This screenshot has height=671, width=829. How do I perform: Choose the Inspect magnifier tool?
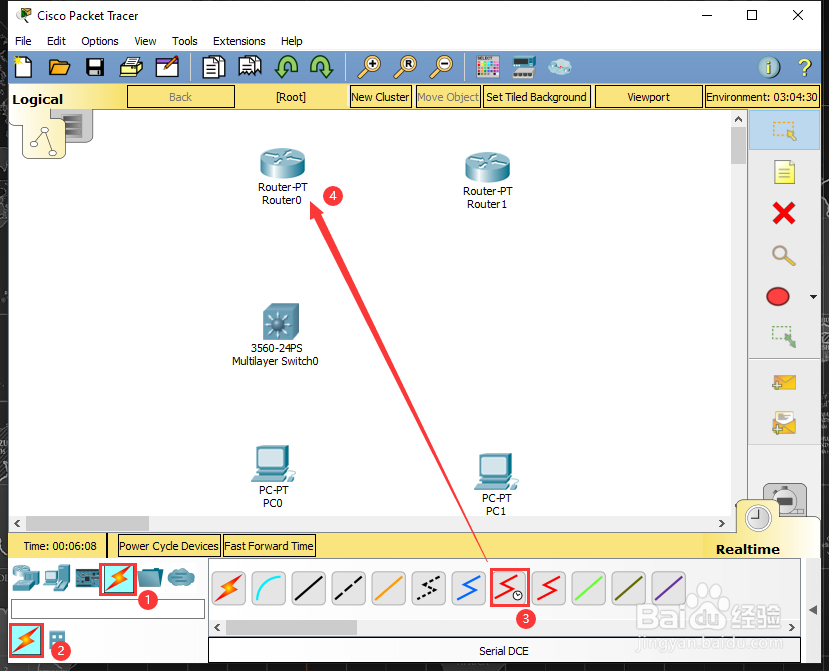pyautogui.click(x=784, y=255)
